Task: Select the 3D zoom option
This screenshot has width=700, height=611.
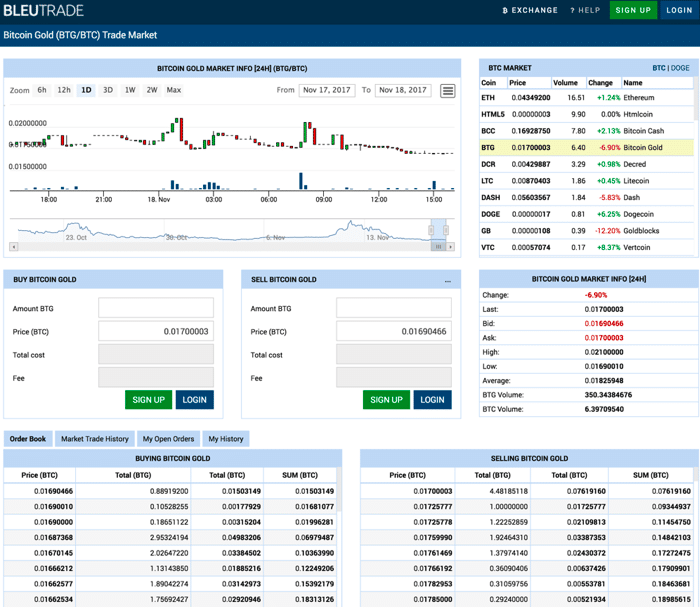Action: [108, 90]
